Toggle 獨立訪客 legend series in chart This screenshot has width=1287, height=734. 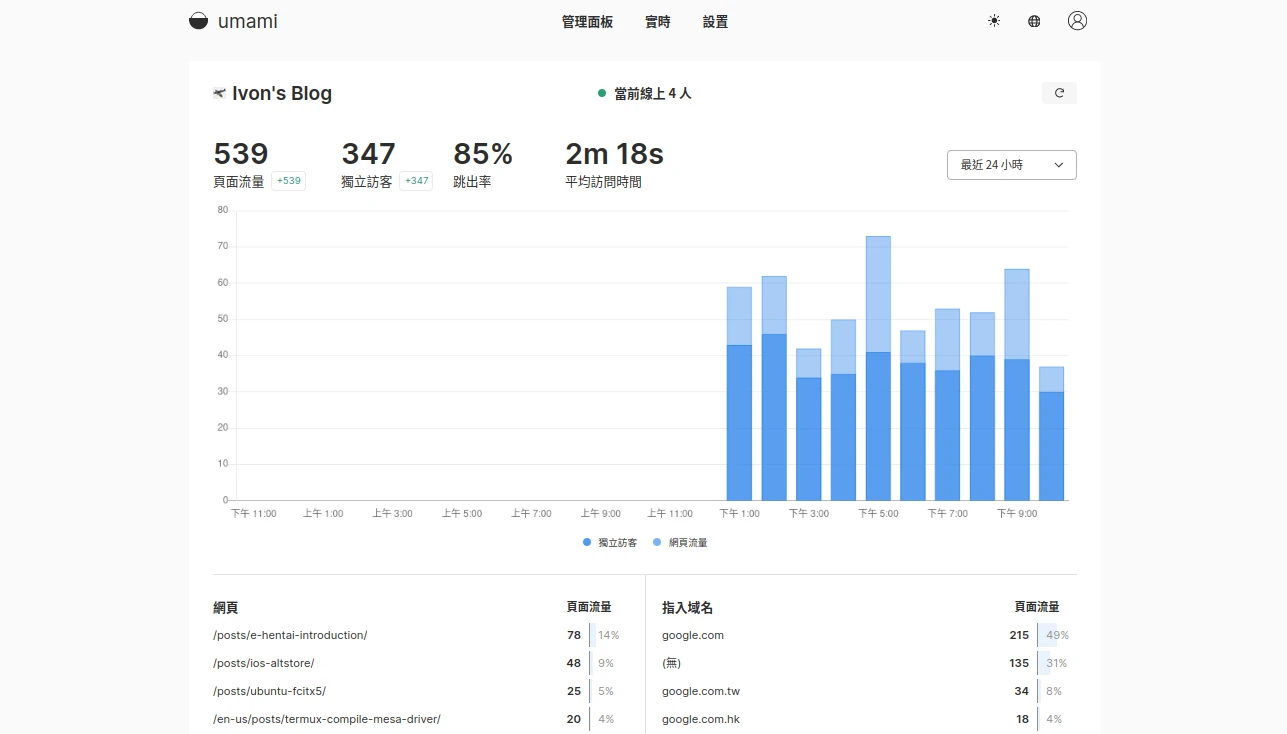pos(610,542)
